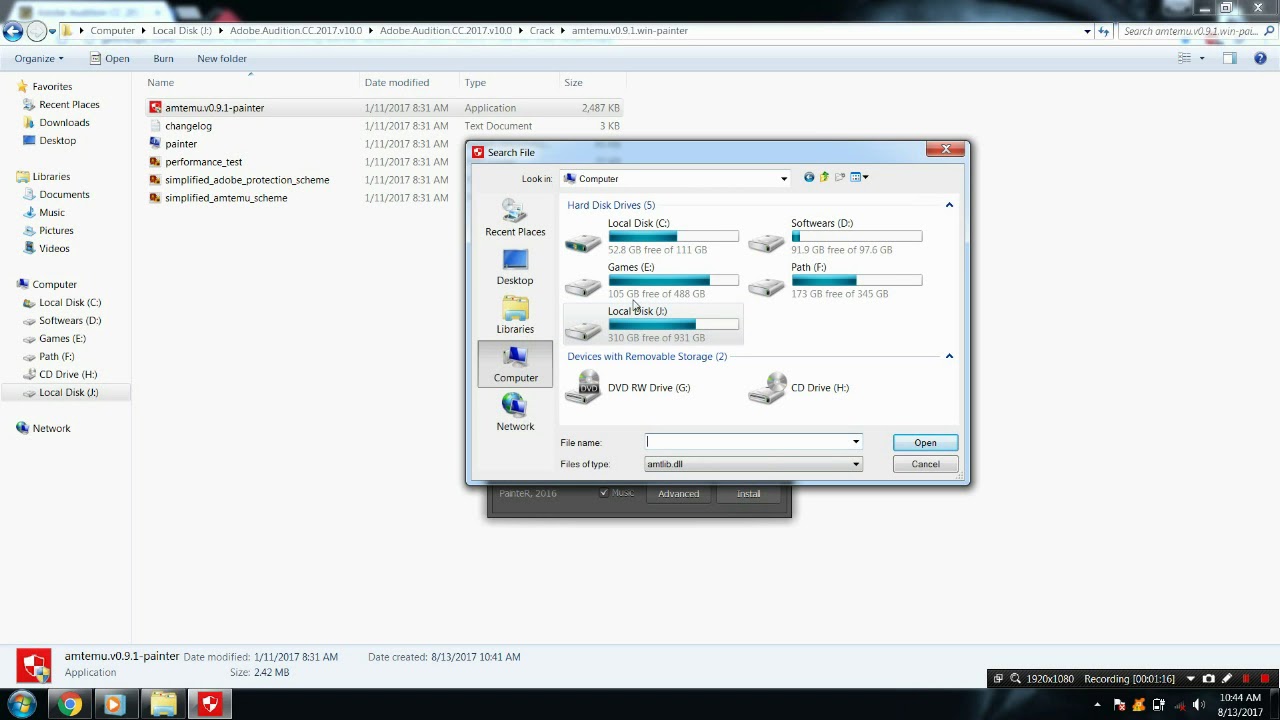Open Explorer help icon
Viewport: 1280px width, 720px height.
click(x=1261, y=58)
